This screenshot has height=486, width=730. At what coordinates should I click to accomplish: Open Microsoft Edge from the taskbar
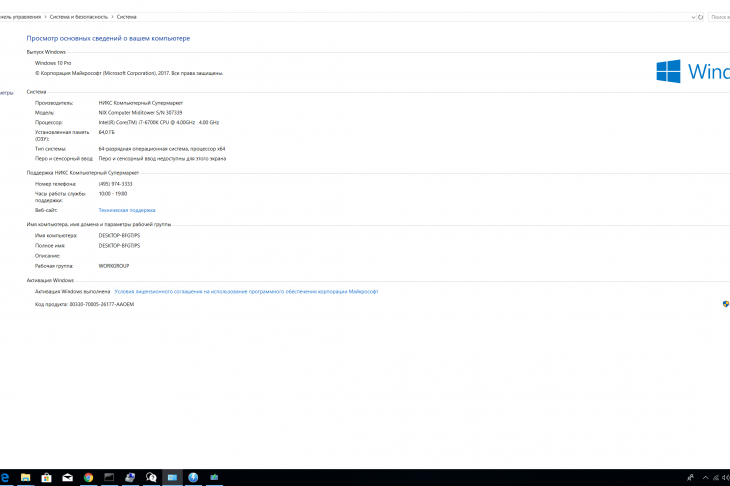(x=4, y=477)
